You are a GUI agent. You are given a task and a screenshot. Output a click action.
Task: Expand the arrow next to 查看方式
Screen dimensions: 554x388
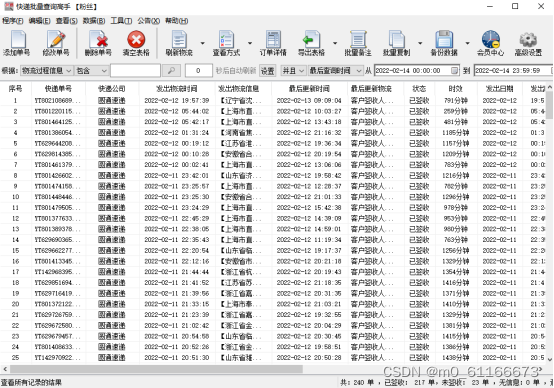250,43
